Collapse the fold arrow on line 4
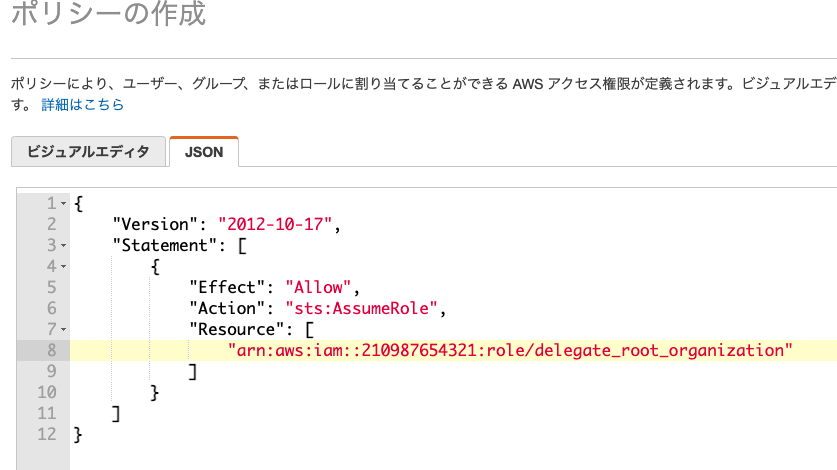Image resolution: width=837 pixels, height=470 pixels. 64,267
